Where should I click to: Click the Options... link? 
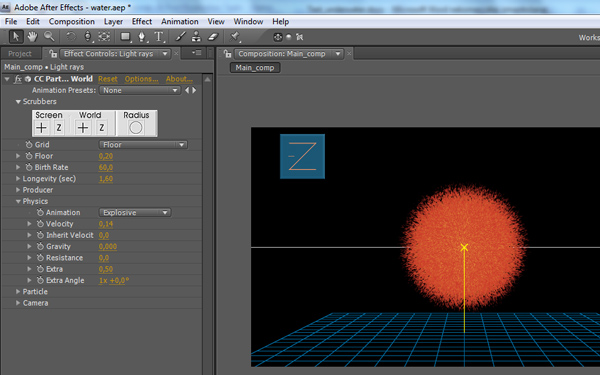click(141, 79)
